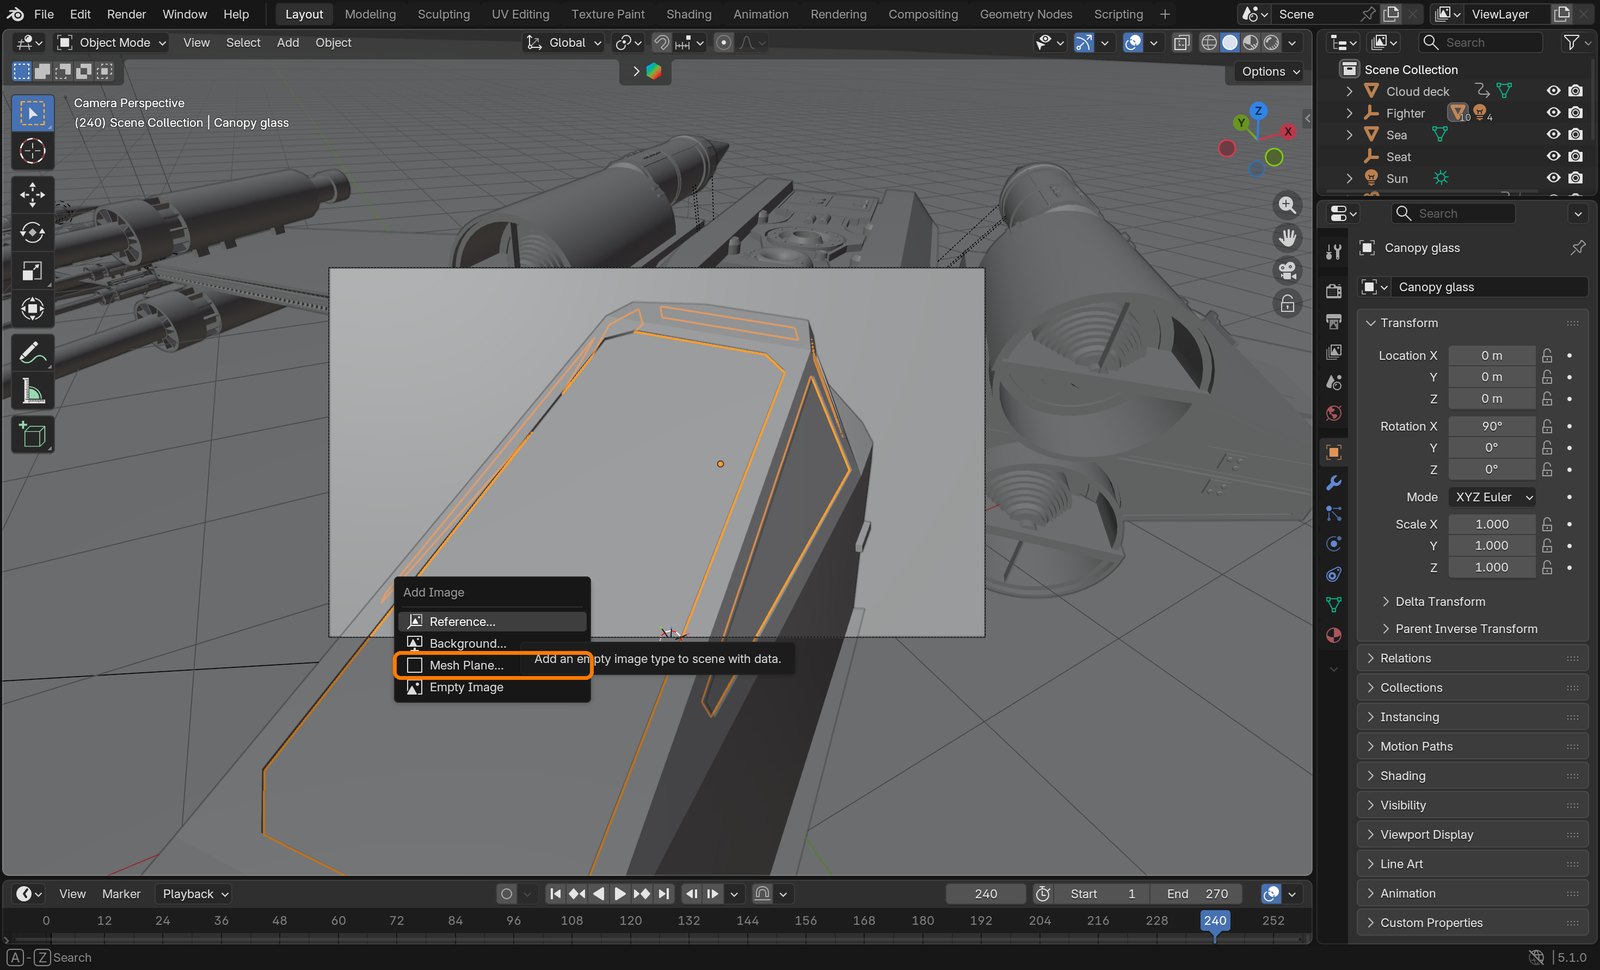Click play animation button
The image size is (1600, 970).
coord(620,894)
